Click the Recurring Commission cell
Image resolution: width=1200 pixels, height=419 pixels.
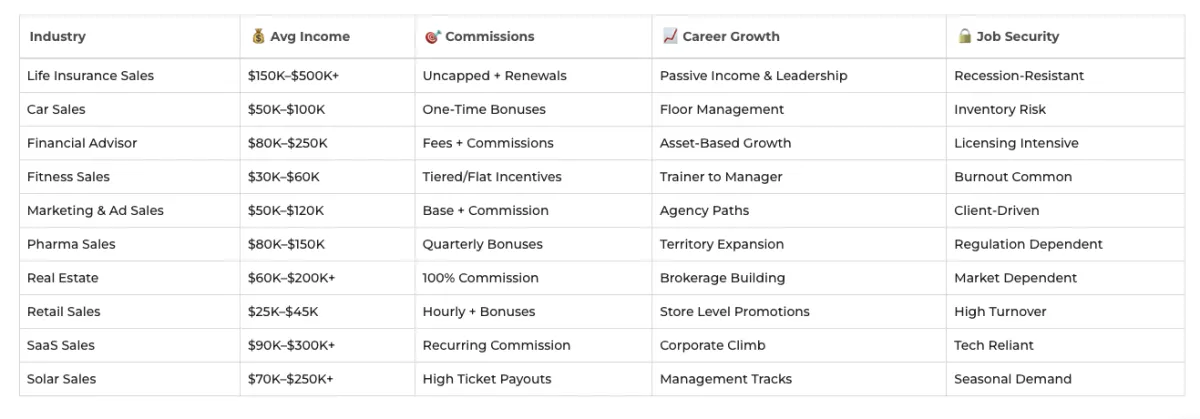tap(496, 345)
